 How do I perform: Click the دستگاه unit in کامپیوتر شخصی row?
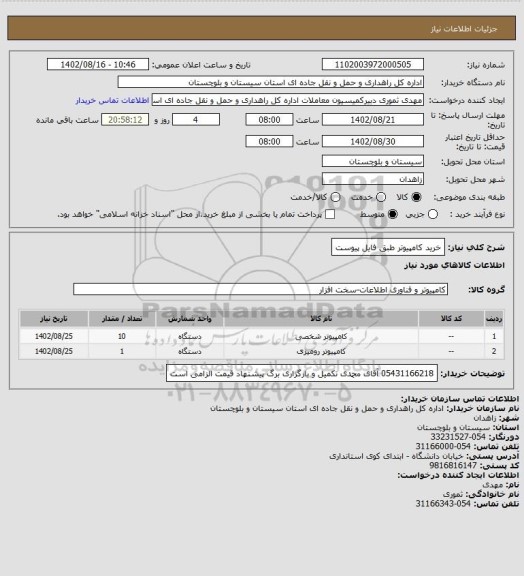[x=190, y=336]
